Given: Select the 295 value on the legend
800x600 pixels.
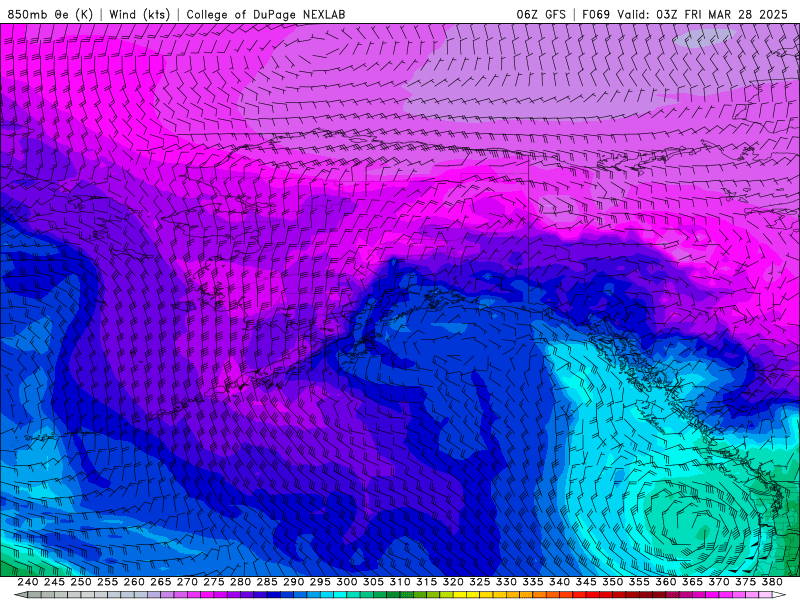Looking at the screenshot, I should 319,582.
